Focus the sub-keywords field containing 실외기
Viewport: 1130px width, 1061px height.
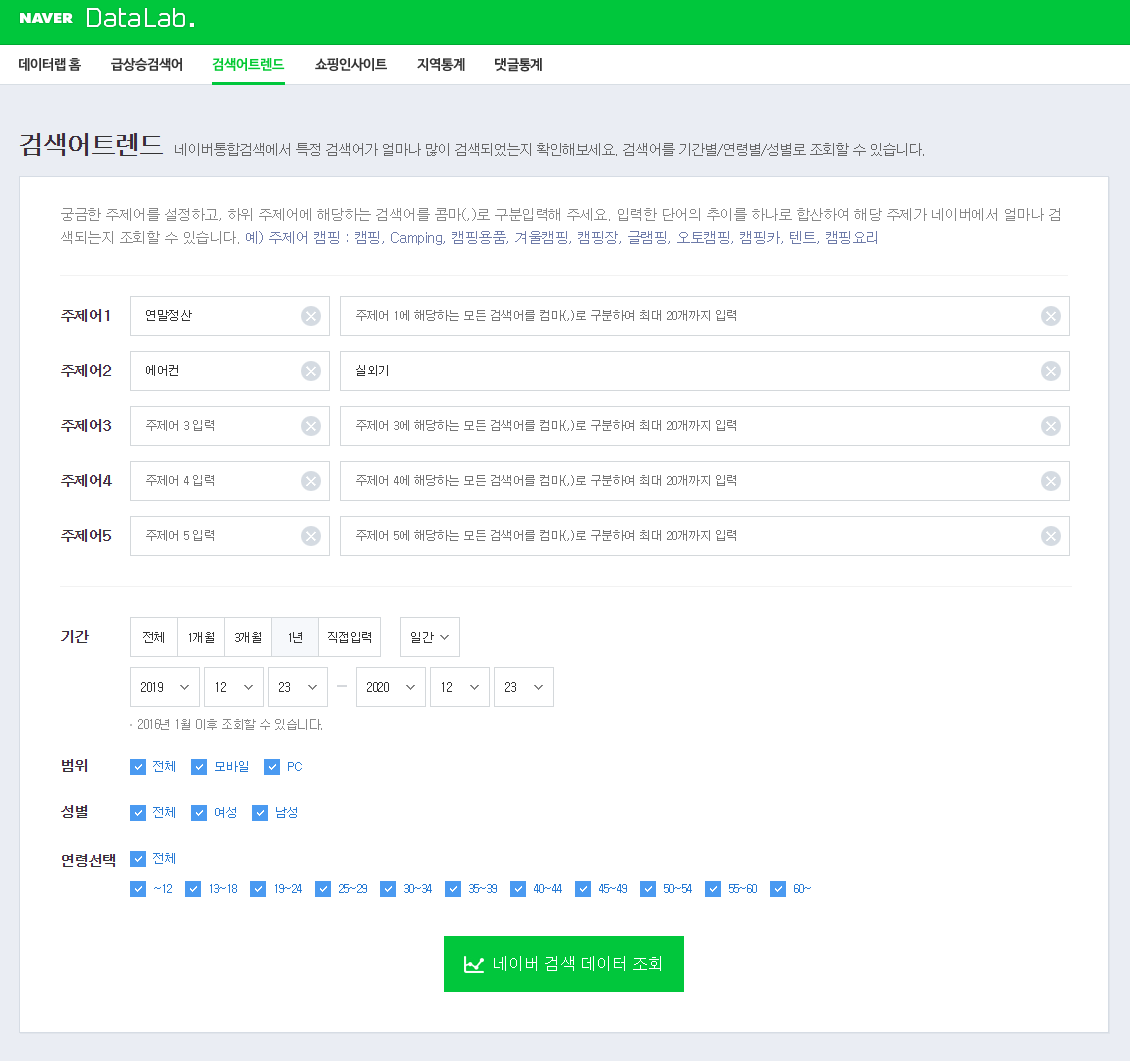[705, 371]
